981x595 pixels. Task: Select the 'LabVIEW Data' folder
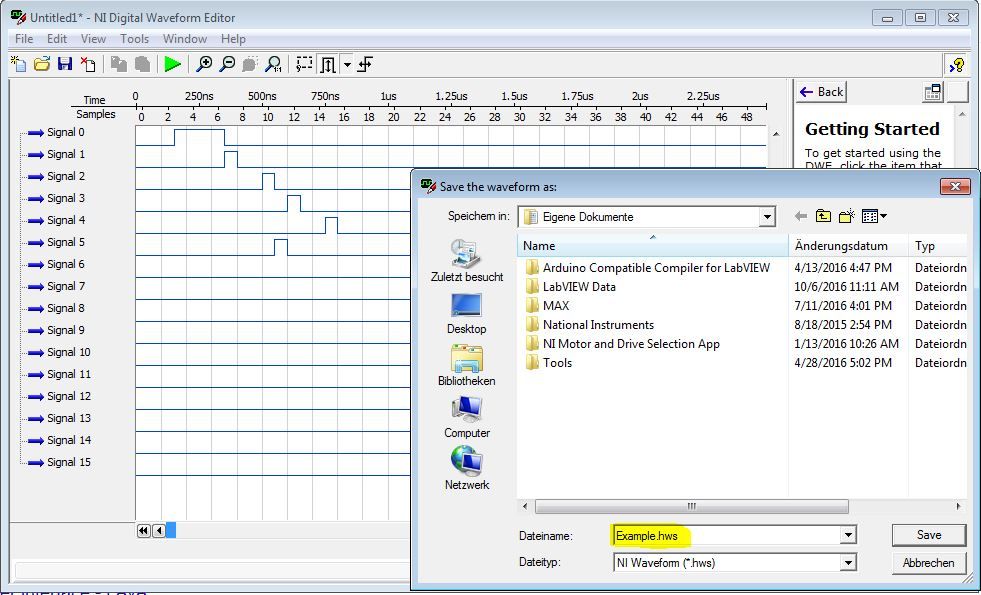(571, 287)
